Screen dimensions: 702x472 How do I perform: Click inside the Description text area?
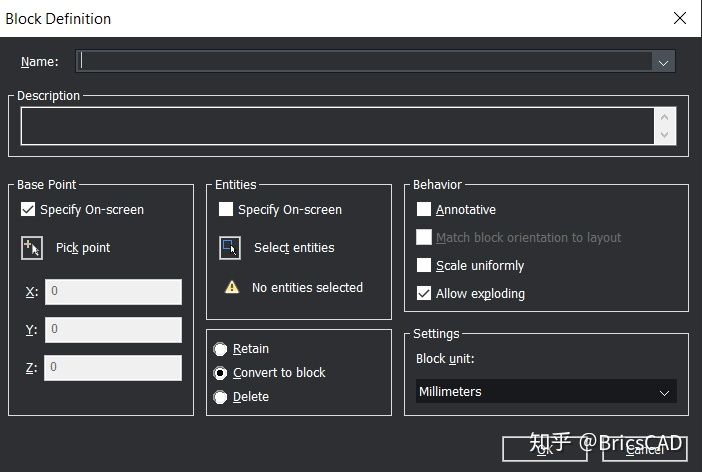click(x=338, y=126)
